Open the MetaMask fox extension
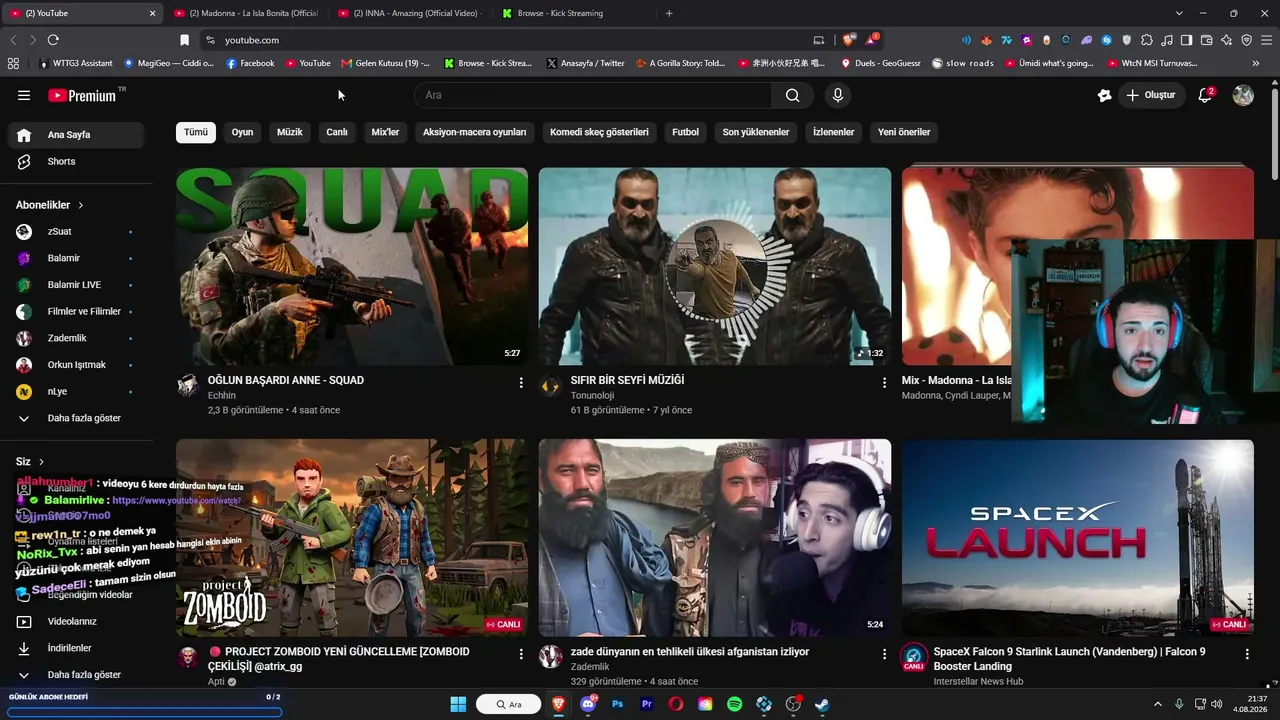The width and height of the screenshot is (1280, 720). 986,40
